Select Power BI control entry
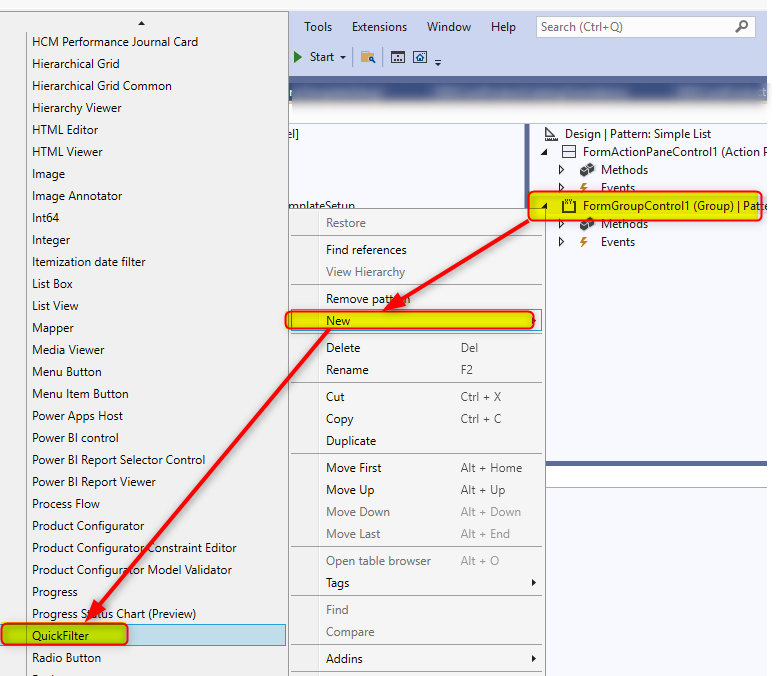Image resolution: width=777 pixels, height=676 pixels. [x=75, y=438]
